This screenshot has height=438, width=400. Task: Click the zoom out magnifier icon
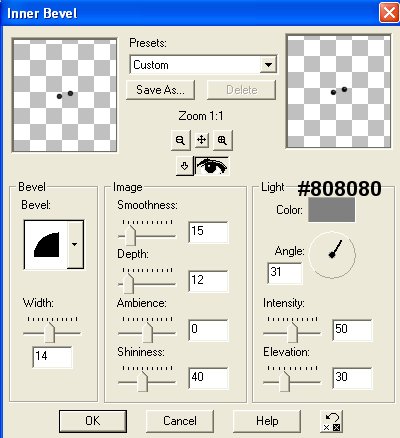(180, 140)
